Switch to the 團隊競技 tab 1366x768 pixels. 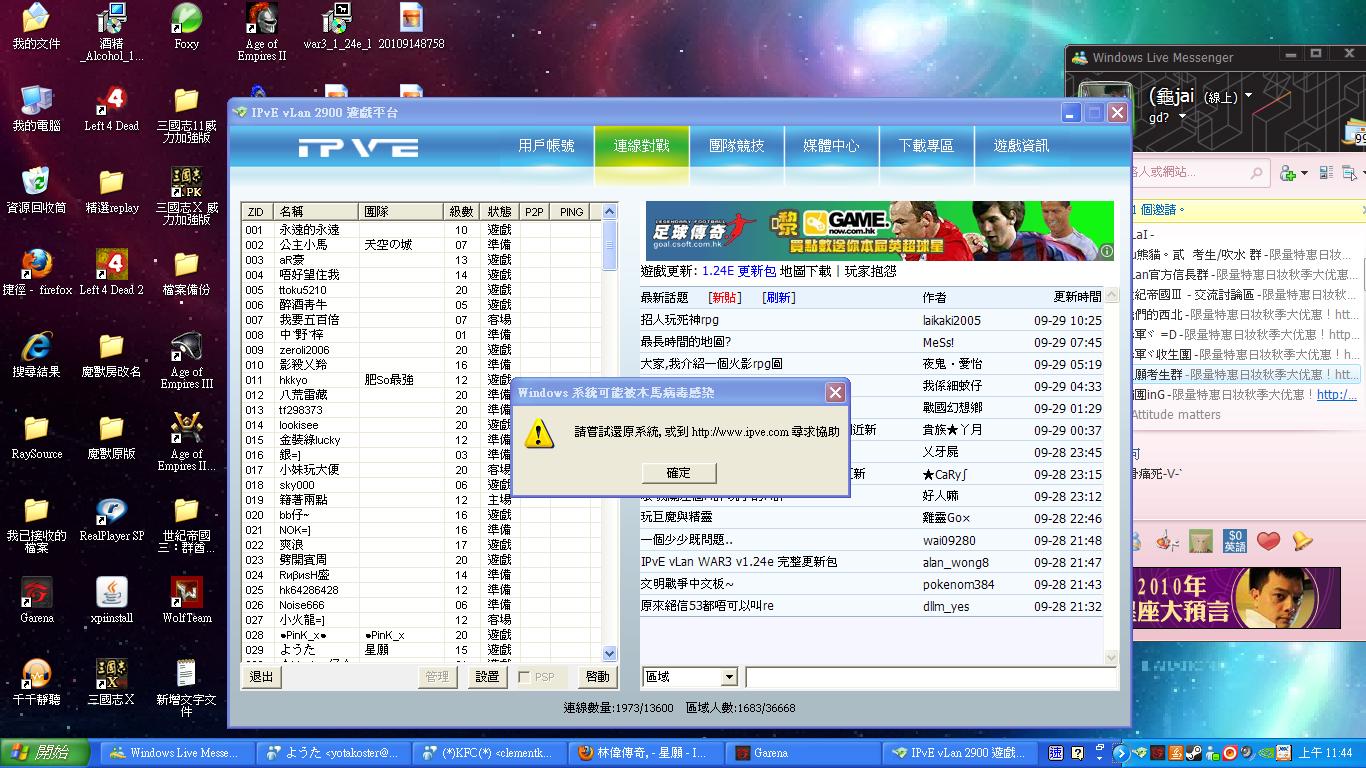[x=736, y=146]
